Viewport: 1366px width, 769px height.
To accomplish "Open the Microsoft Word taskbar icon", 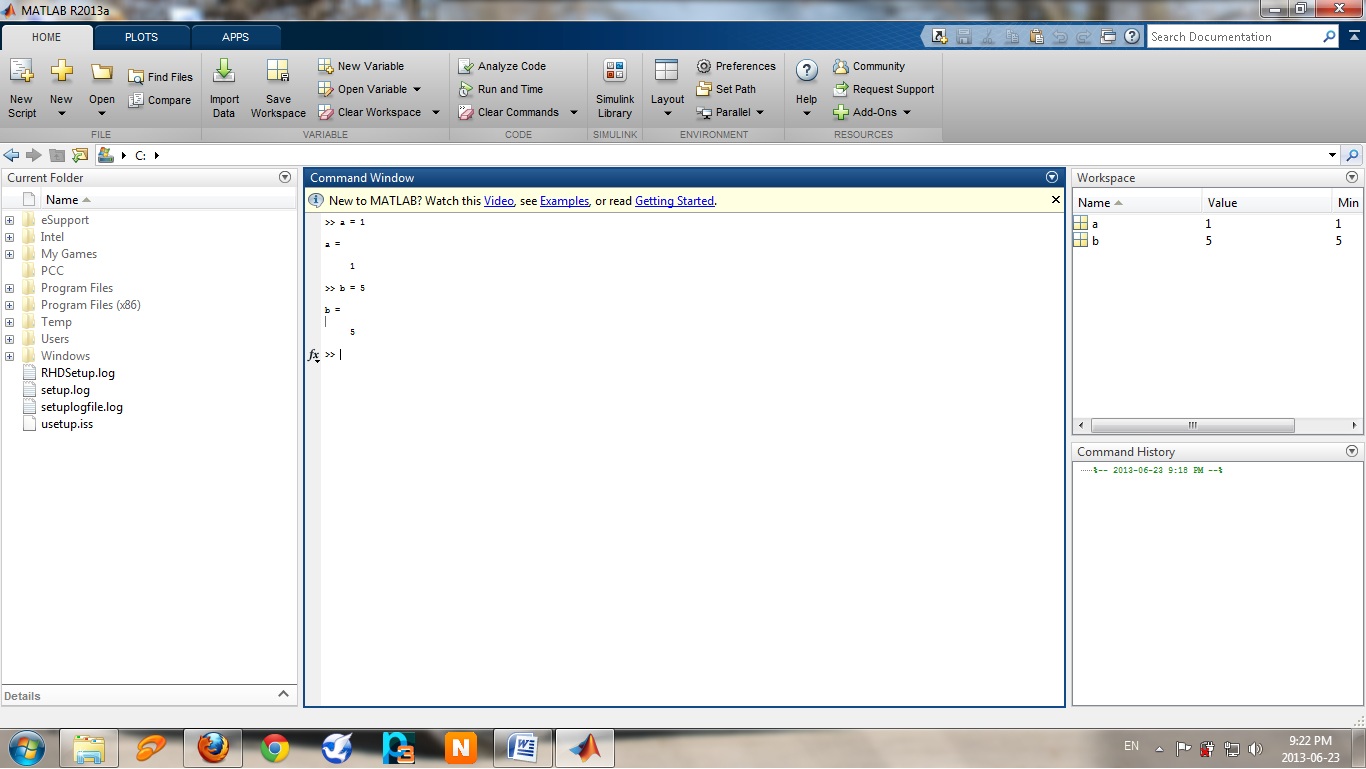I will (x=523, y=747).
